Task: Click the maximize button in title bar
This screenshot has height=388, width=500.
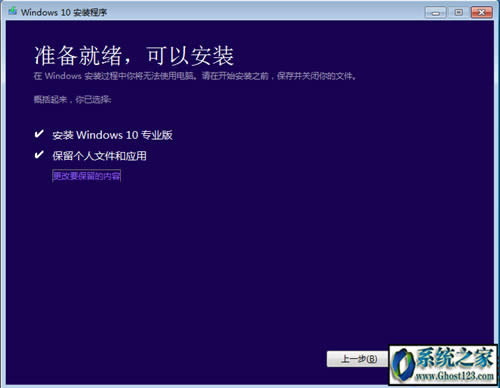Action: [459, 13]
